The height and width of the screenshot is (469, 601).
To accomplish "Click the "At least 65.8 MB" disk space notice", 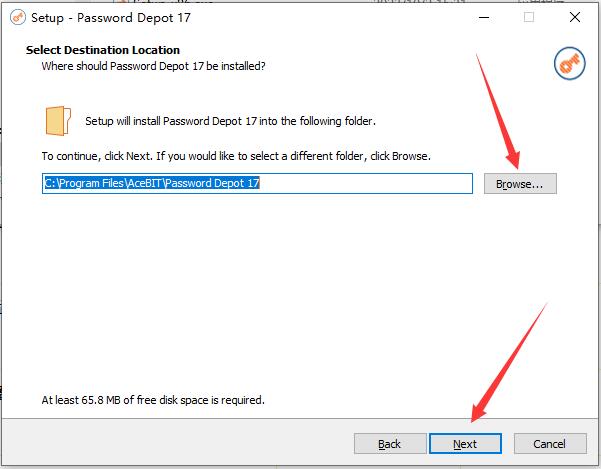I will (153, 400).
